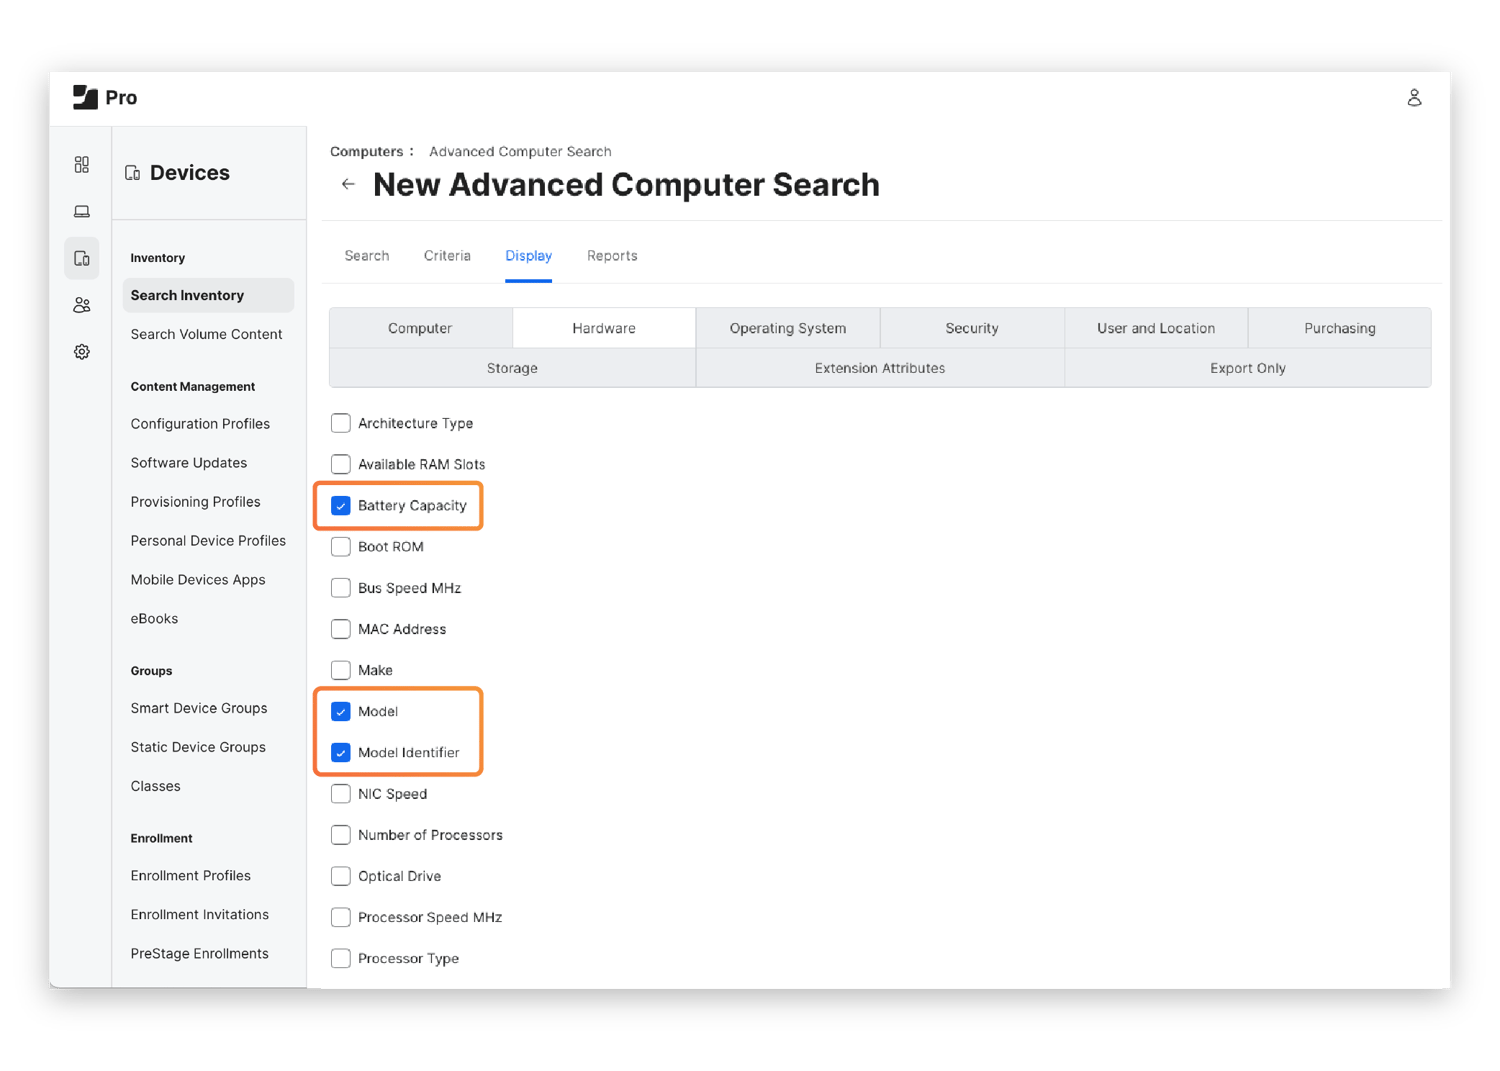1500x1071 pixels.
Task: Uncheck the Battery Capacity checkbox
Action: point(341,506)
